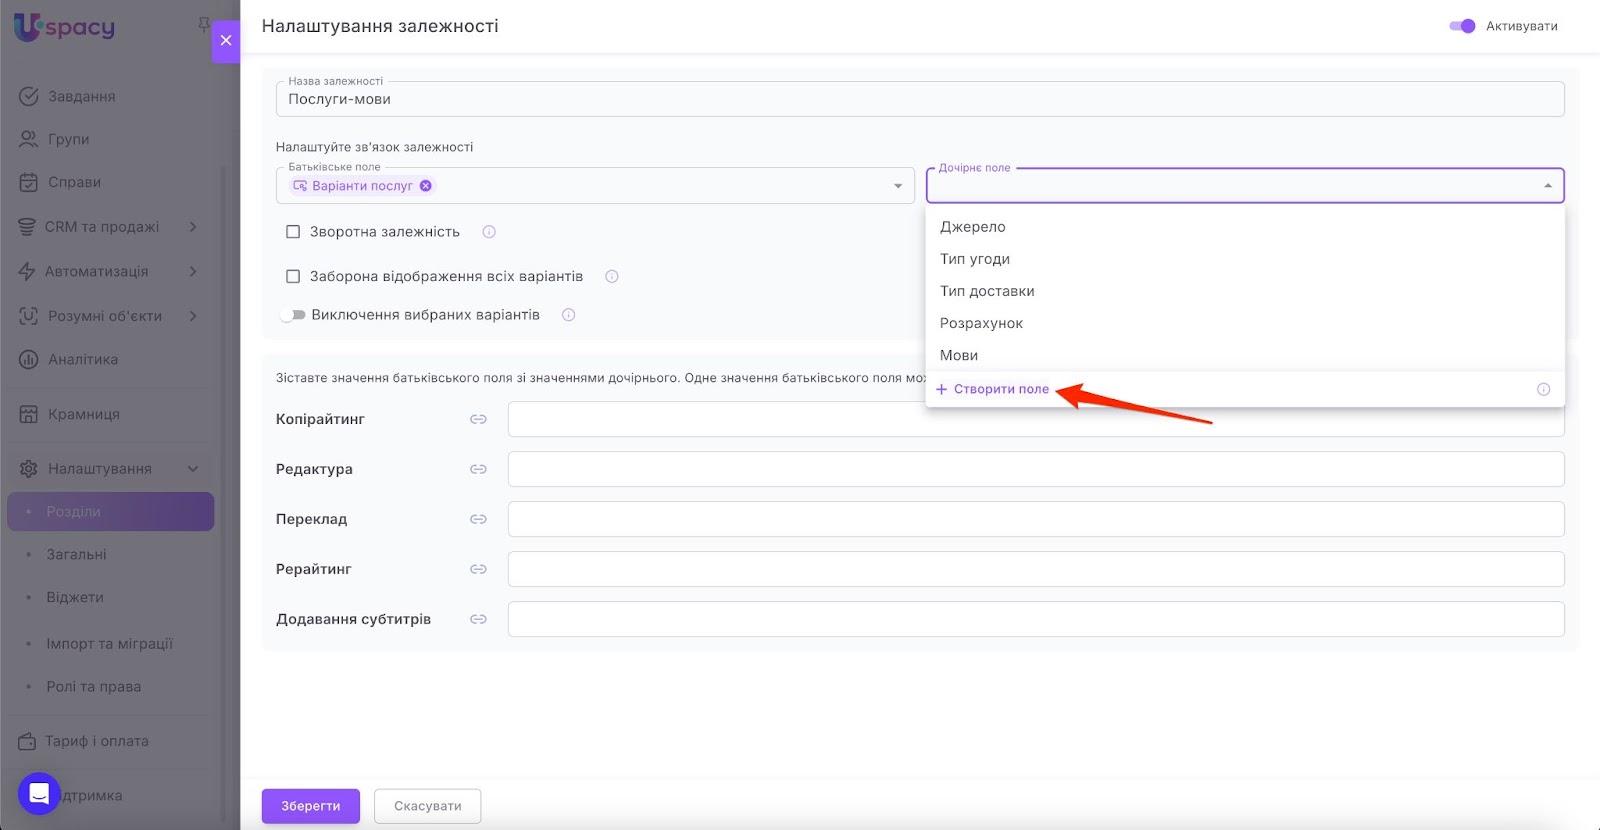This screenshot has height=830, width=1600.
Task: Click the link icon beside Переклад
Action: coord(478,519)
